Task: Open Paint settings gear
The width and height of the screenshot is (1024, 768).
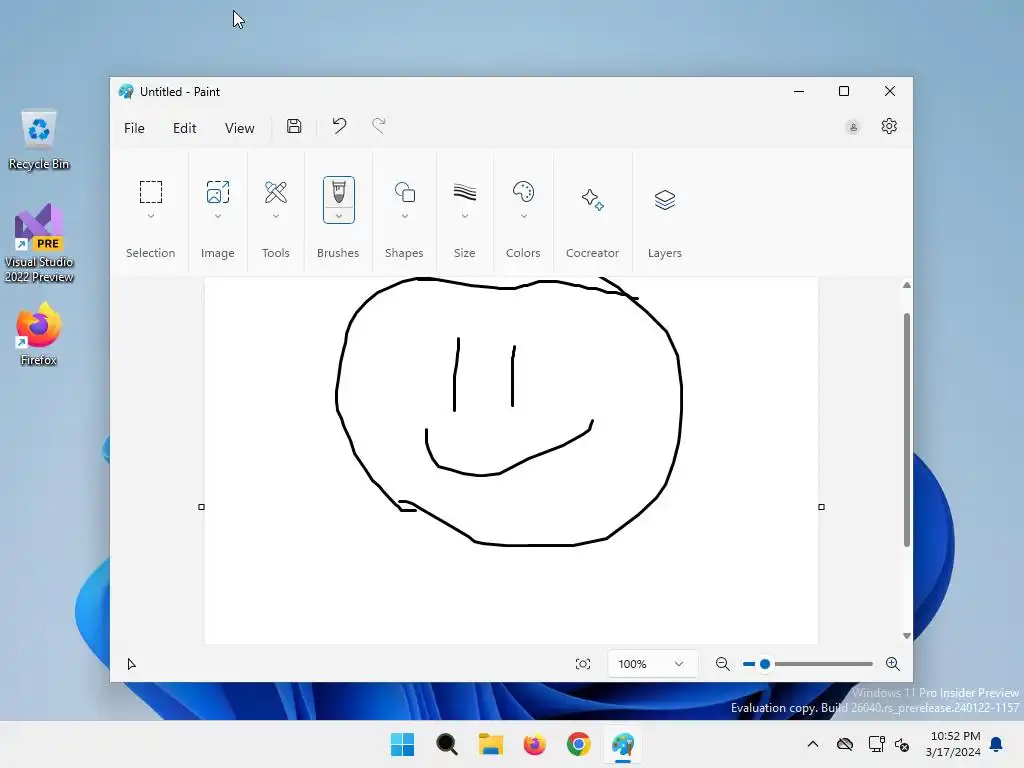Action: [889, 126]
